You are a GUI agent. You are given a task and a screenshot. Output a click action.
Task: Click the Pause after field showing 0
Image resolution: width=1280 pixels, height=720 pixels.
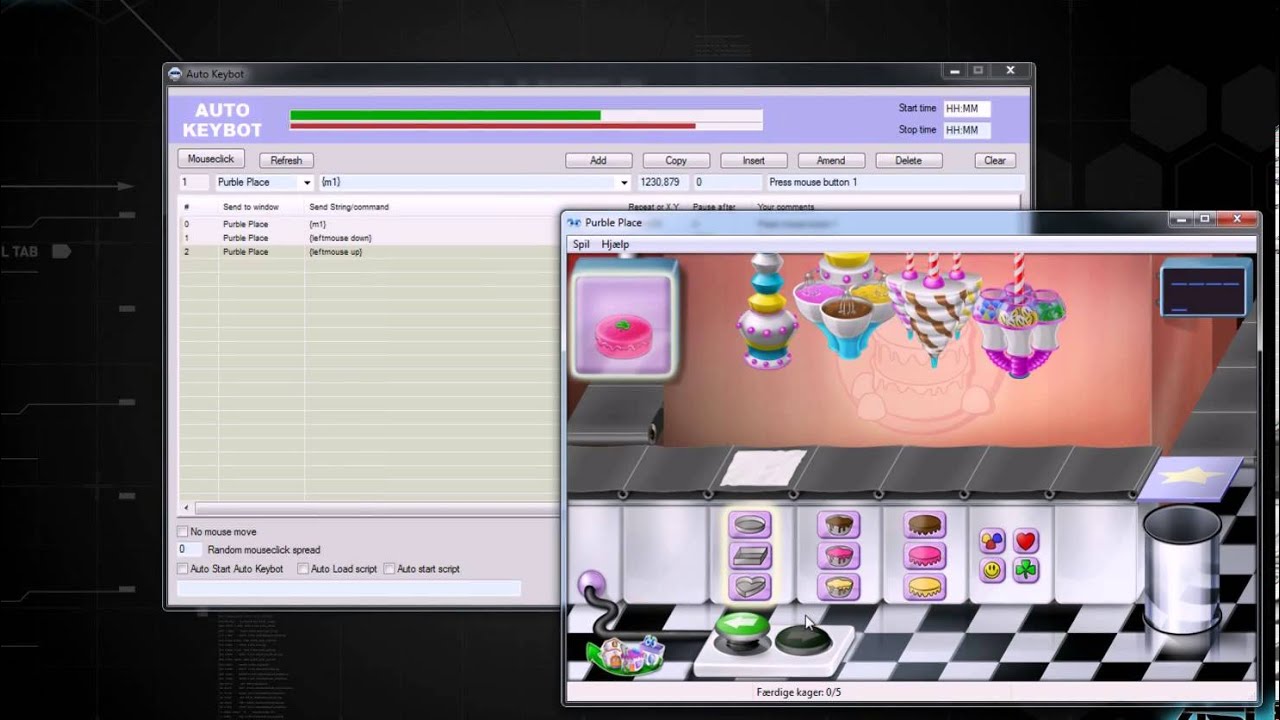pos(726,183)
